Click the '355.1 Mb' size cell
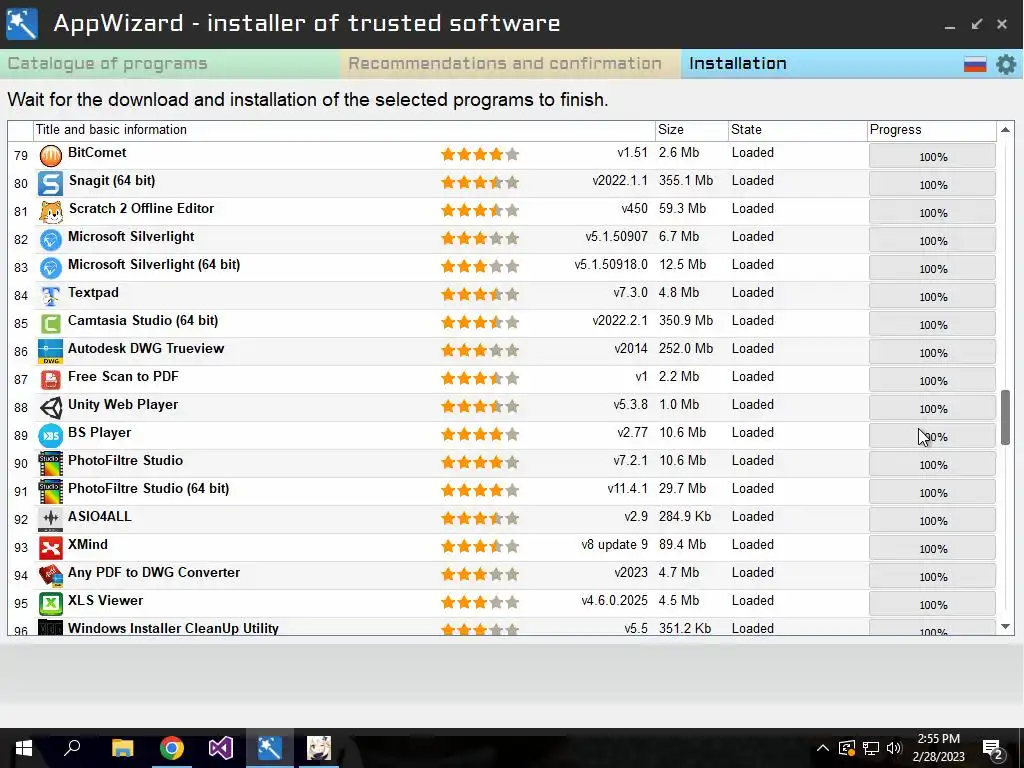Screen dimensions: 1024x768 pyautogui.click(x=686, y=181)
